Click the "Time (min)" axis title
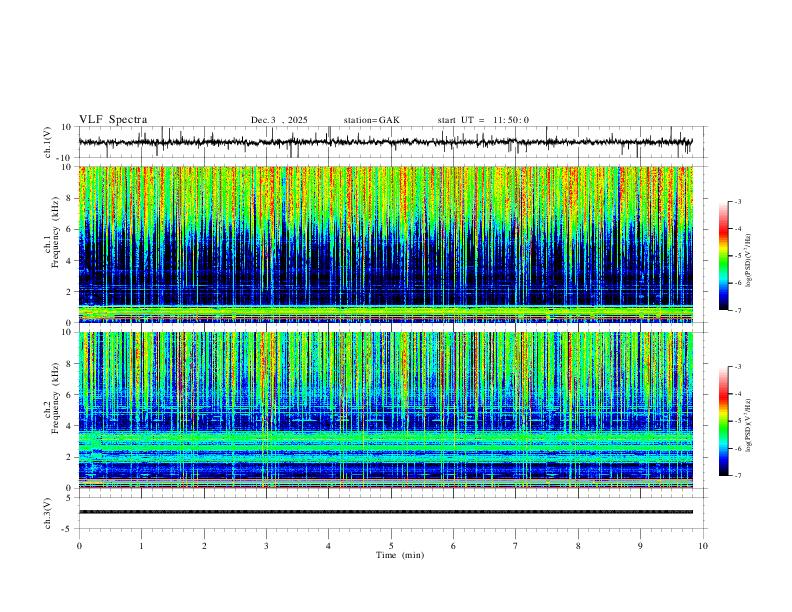792x612 pixels. [400, 555]
